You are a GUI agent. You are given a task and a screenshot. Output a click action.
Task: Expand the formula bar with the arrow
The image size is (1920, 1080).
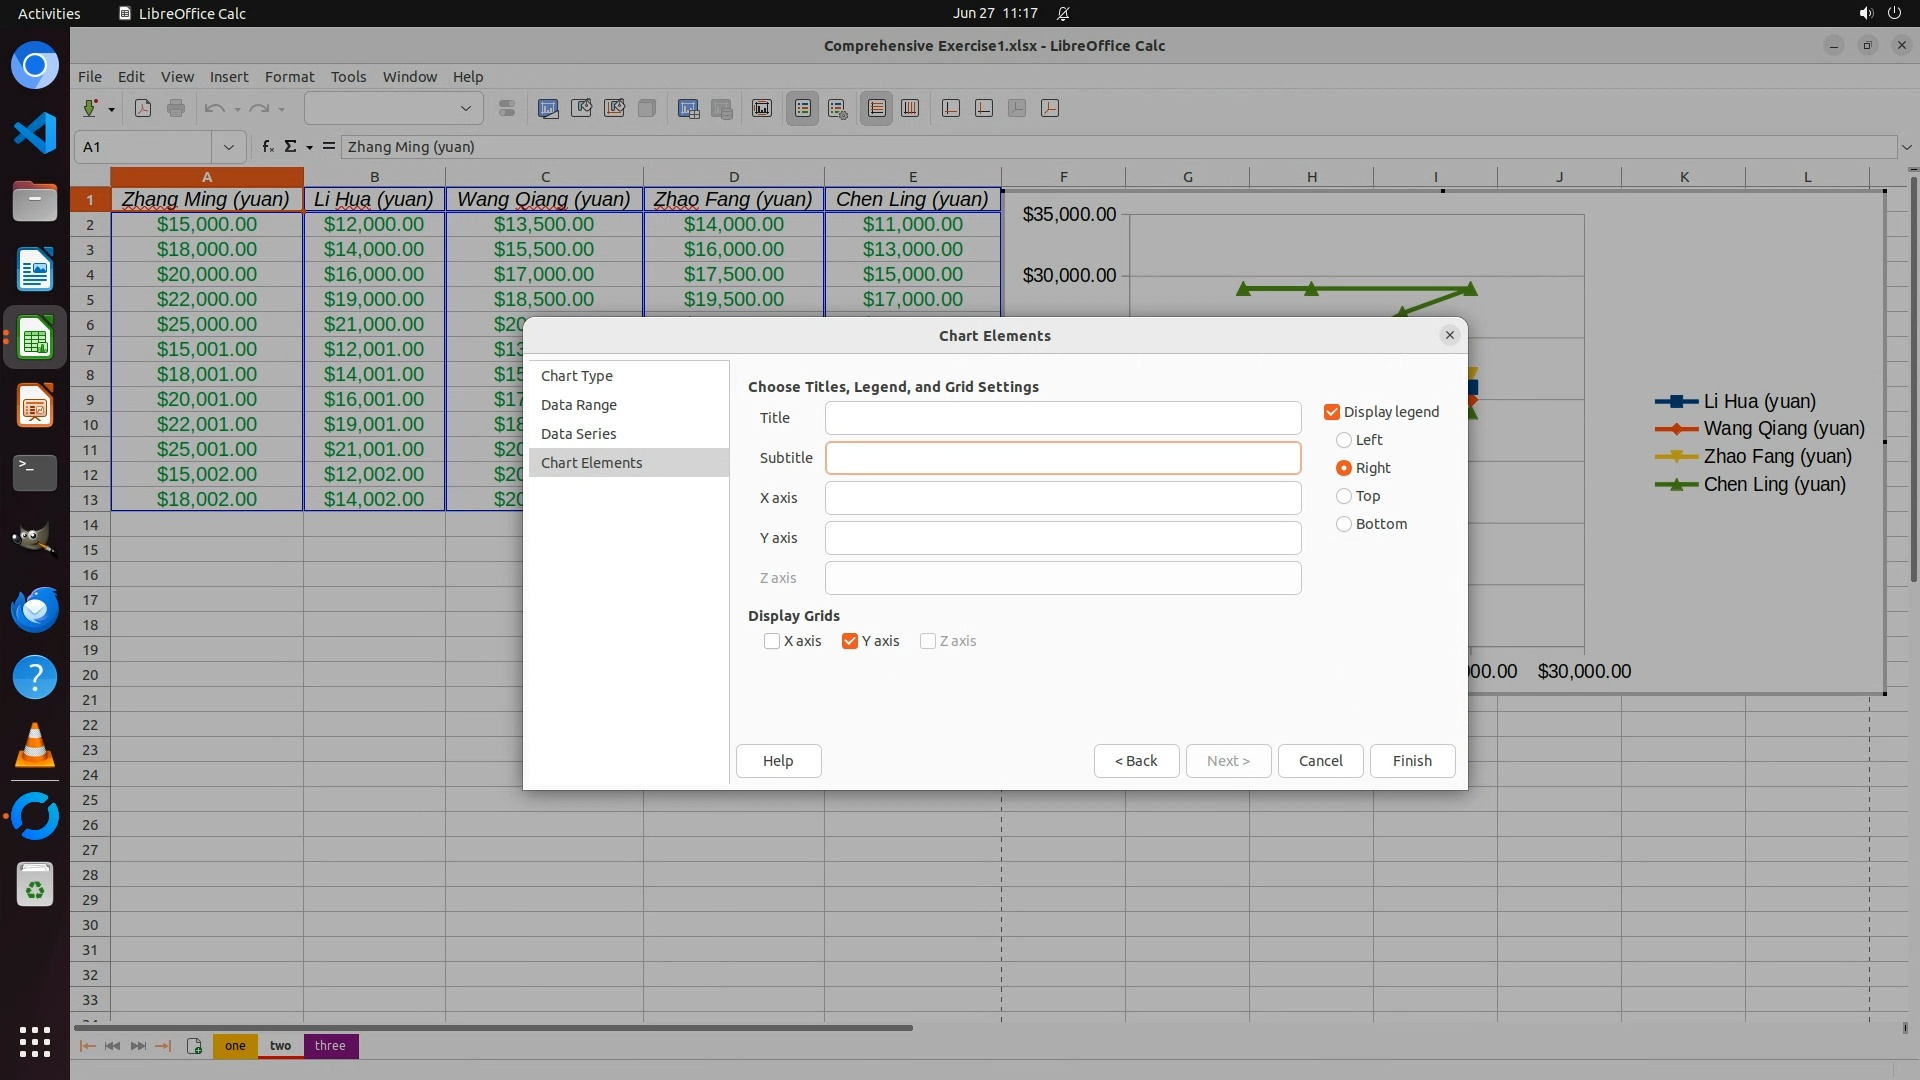click(1907, 147)
